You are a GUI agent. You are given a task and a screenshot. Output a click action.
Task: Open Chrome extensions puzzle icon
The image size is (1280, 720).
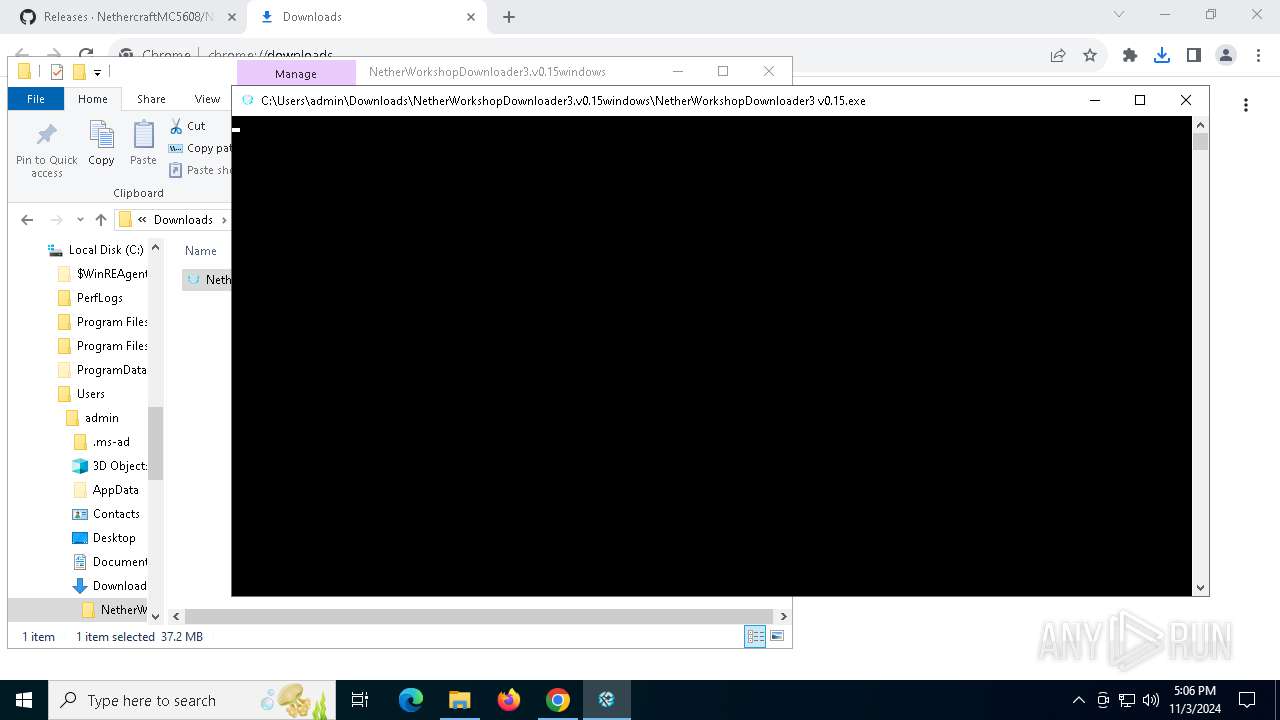(1130, 55)
